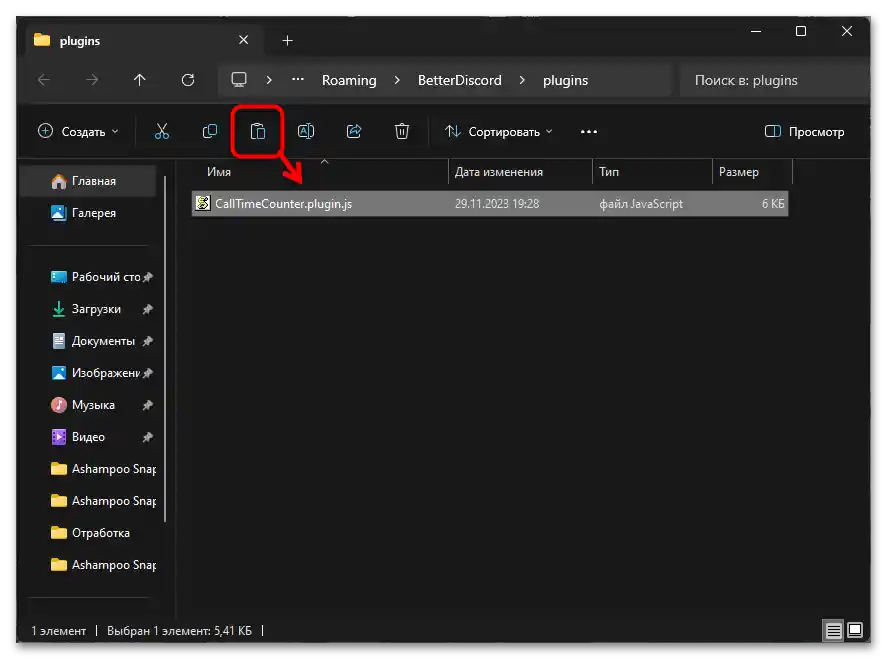This screenshot has height=659, width=887.
Task: Go up one folder level
Action: click(140, 80)
